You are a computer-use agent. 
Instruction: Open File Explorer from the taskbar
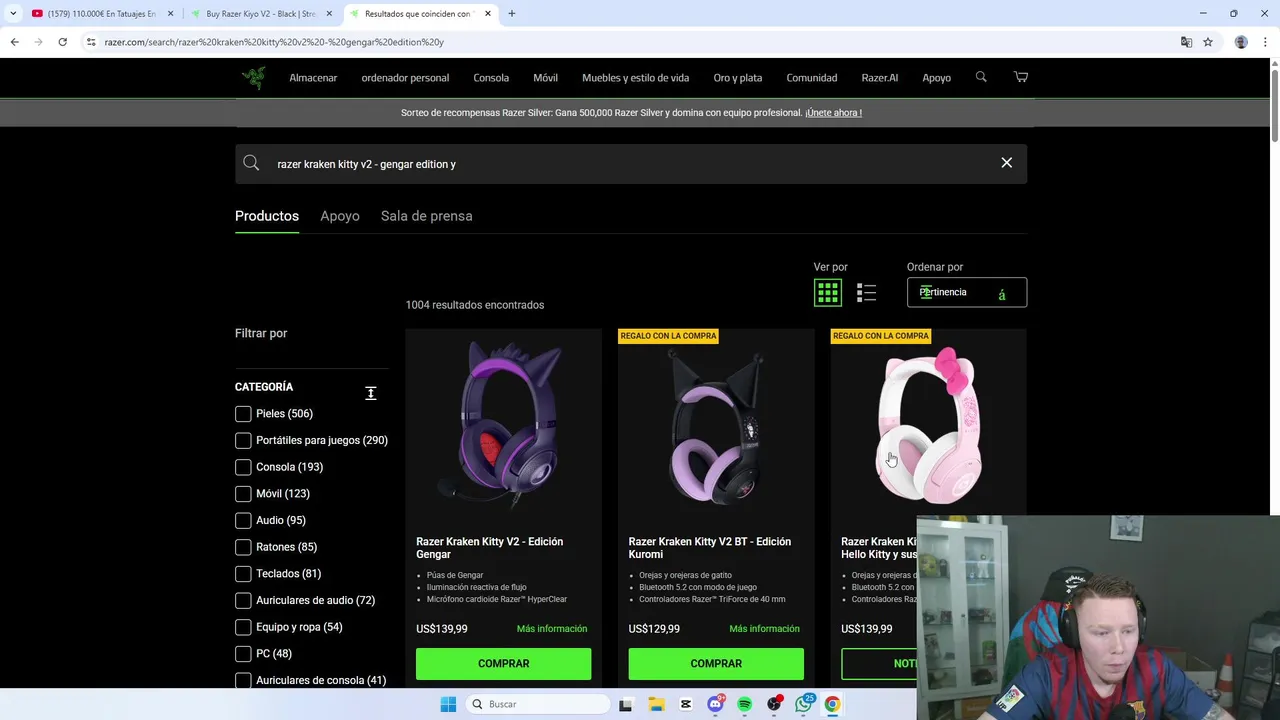pos(656,704)
